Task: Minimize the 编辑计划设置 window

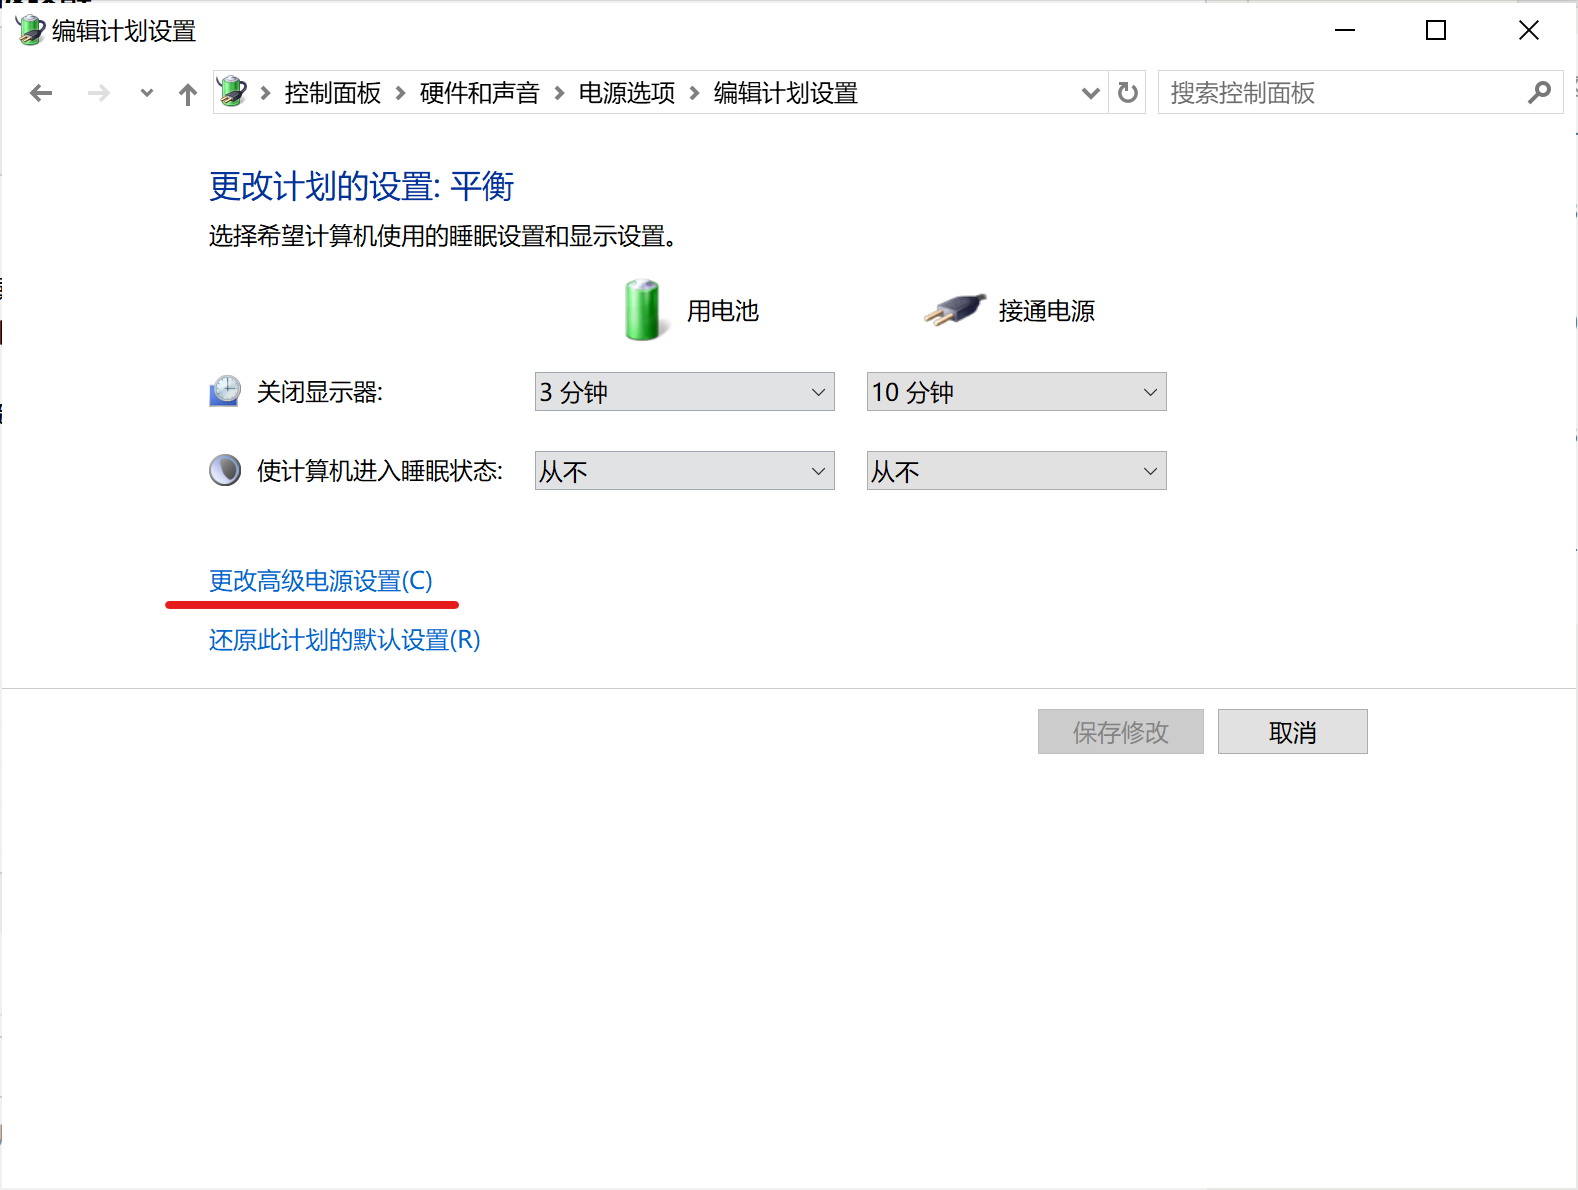Action: pyautogui.click(x=1345, y=30)
